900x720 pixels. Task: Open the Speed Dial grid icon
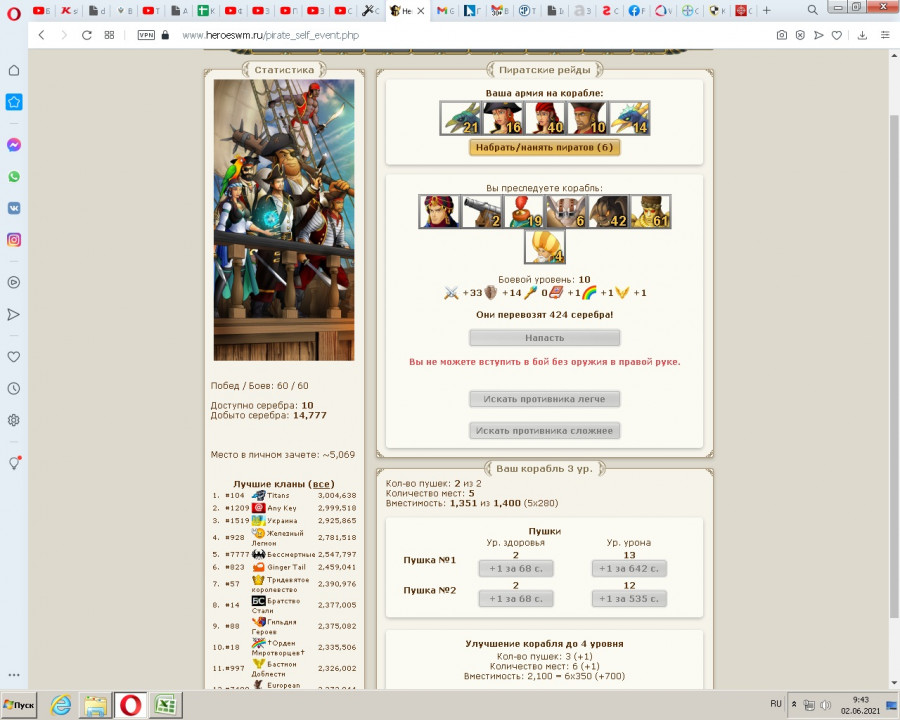click(x=109, y=35)
